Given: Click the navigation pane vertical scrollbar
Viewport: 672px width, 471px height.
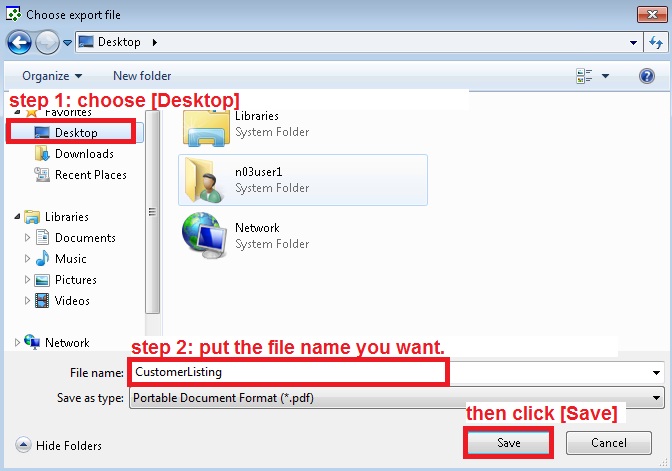Looking at the screenshot, I should (x=152, y=211).
